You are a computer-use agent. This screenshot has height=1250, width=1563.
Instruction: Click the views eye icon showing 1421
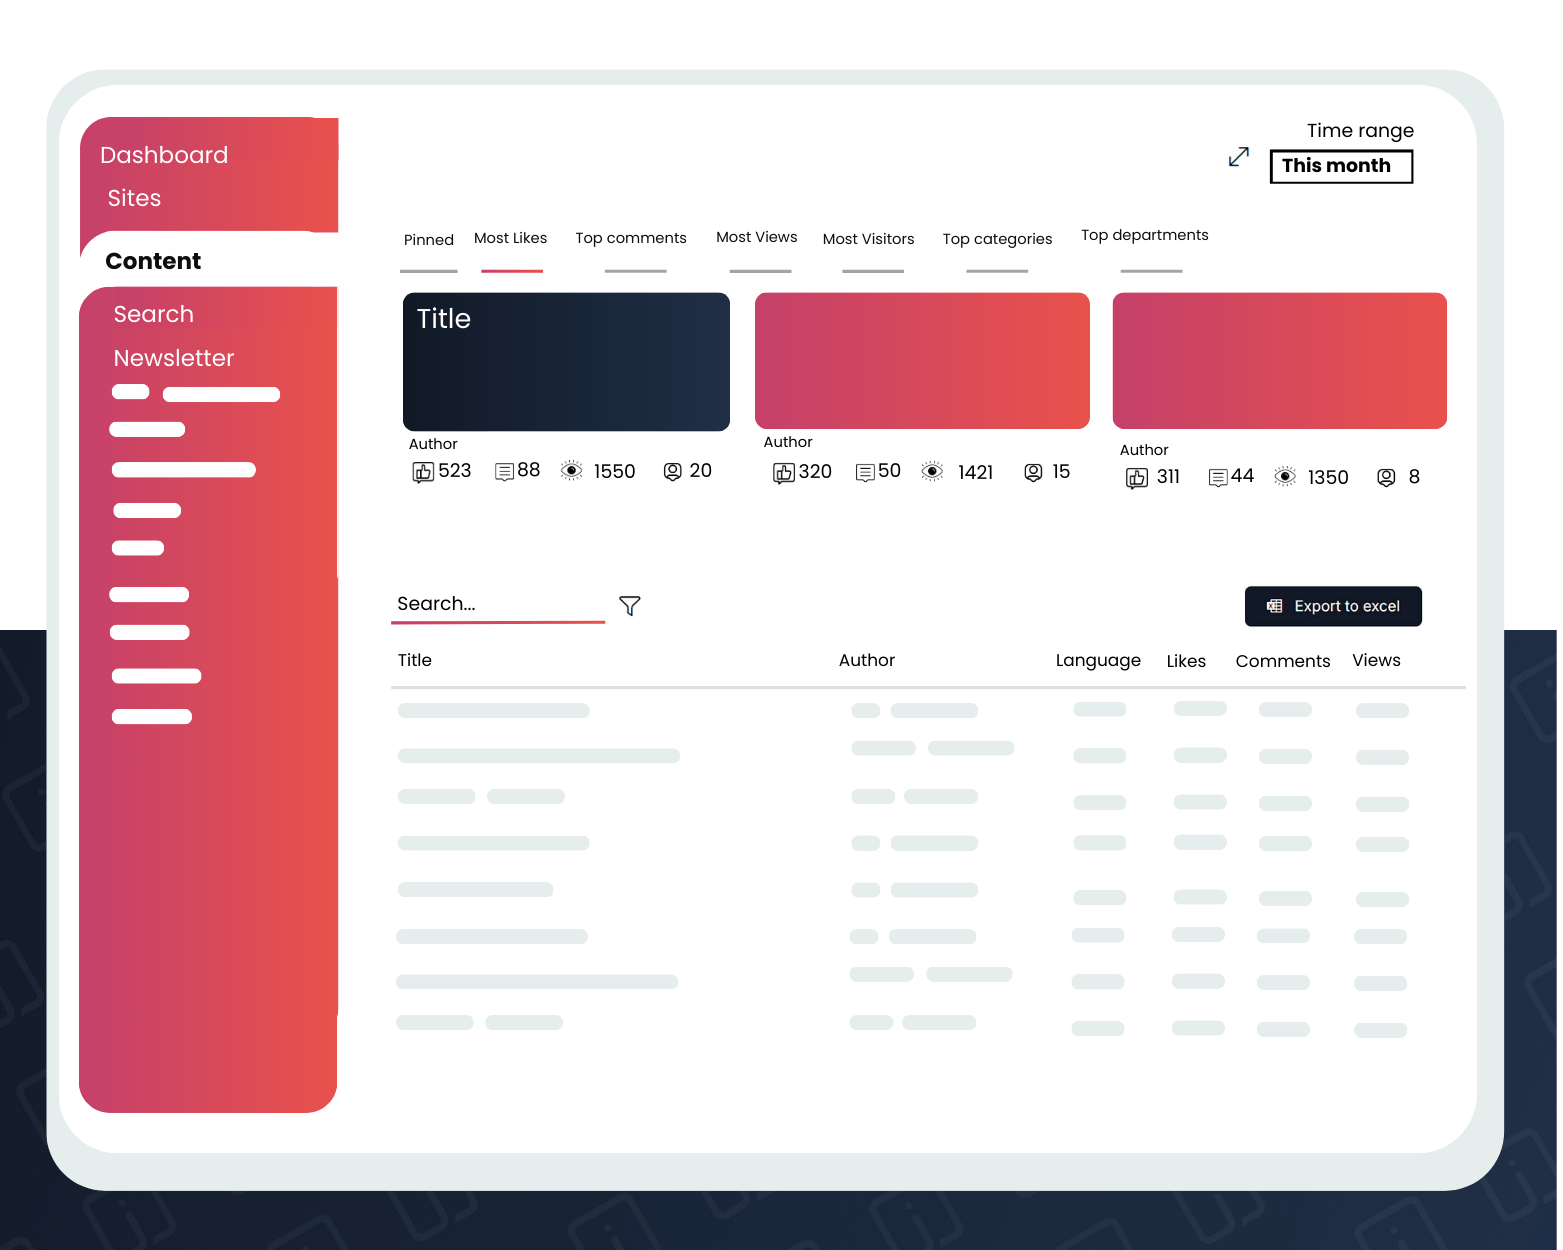point(932,472)
